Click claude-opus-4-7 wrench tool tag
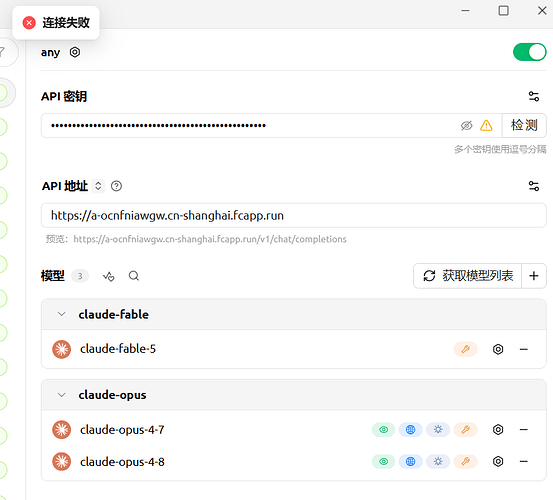 465,429
